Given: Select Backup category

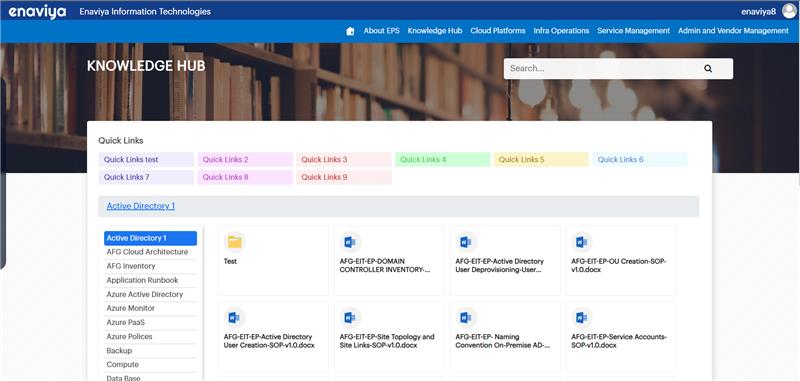Looking at the screenshot, I should point(151,351).
